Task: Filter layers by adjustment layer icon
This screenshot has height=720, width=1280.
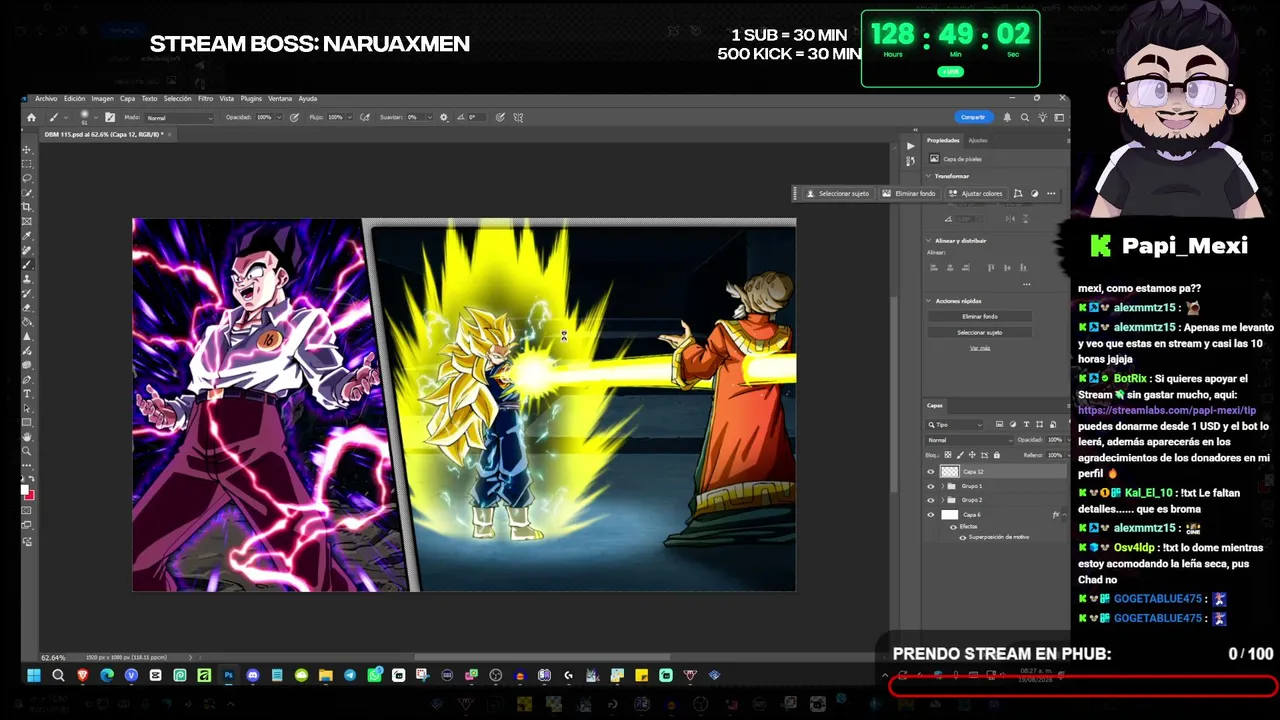Action: [1013, 425]
